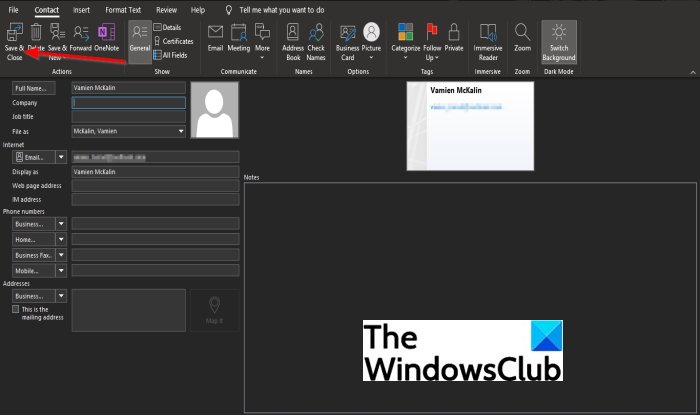Click the 'Tell me what you want to do' box
This screenshot has width=700, height=415.
pos(282,10)
